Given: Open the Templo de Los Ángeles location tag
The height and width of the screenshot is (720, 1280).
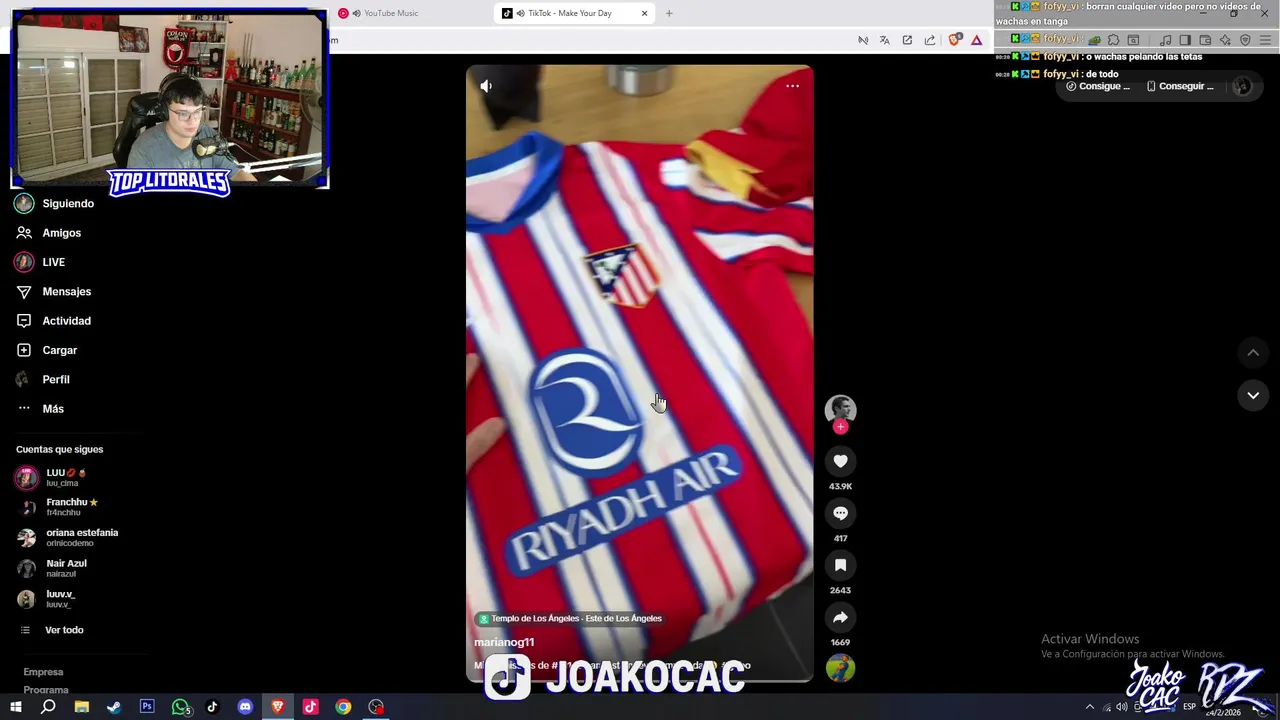Looking at the screenshot, I should [569, 619].
